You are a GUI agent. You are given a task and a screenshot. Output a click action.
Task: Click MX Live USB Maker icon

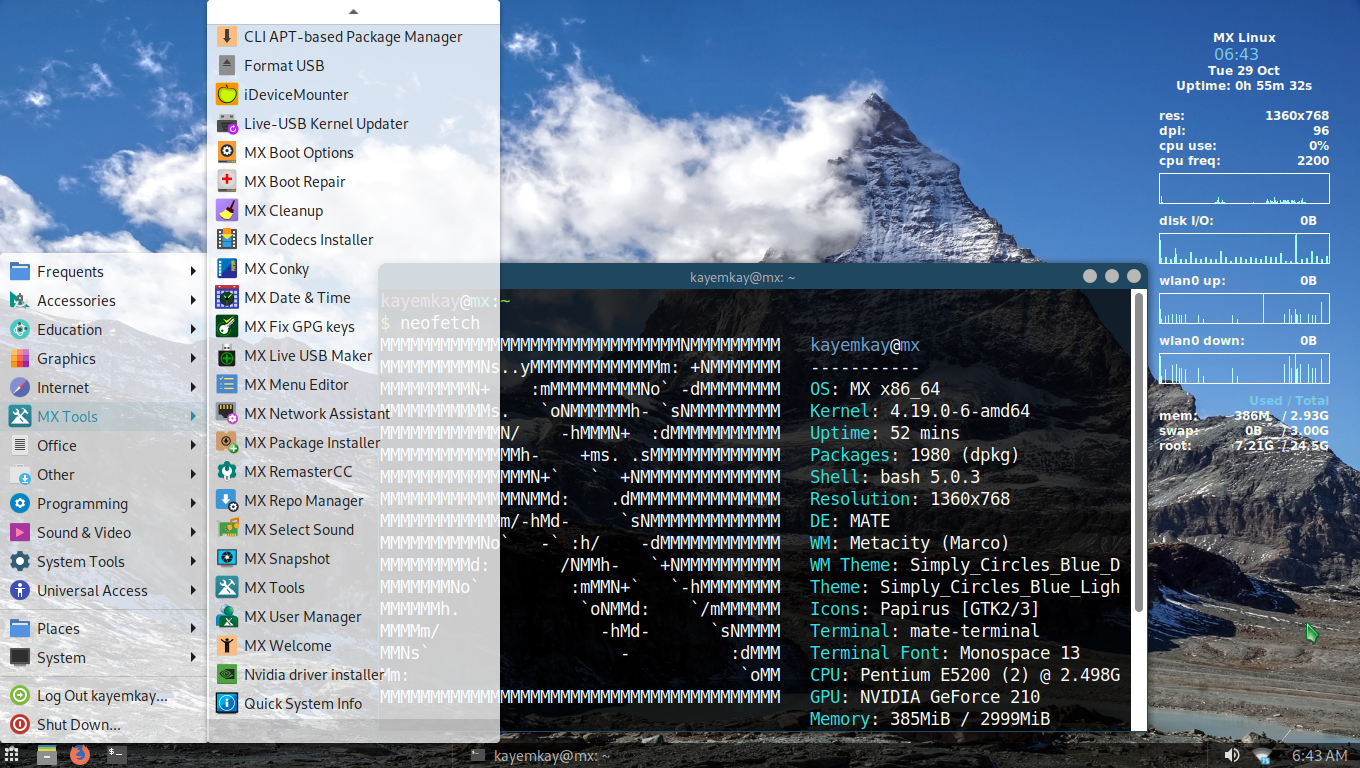227,356
